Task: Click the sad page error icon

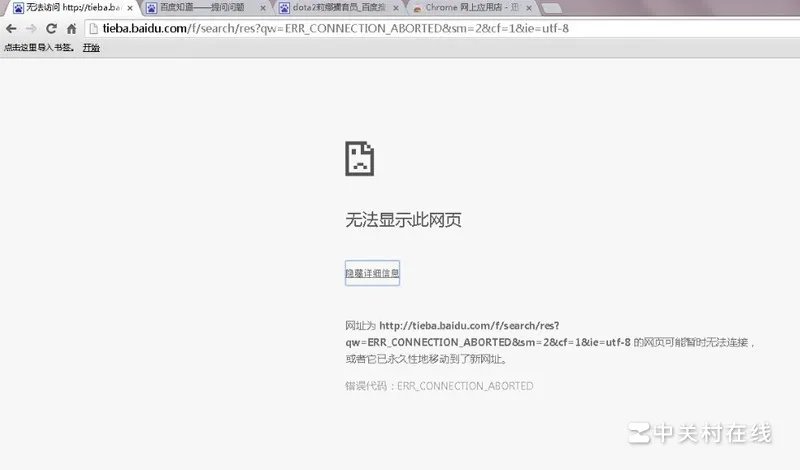Action: tap(360, 159)
